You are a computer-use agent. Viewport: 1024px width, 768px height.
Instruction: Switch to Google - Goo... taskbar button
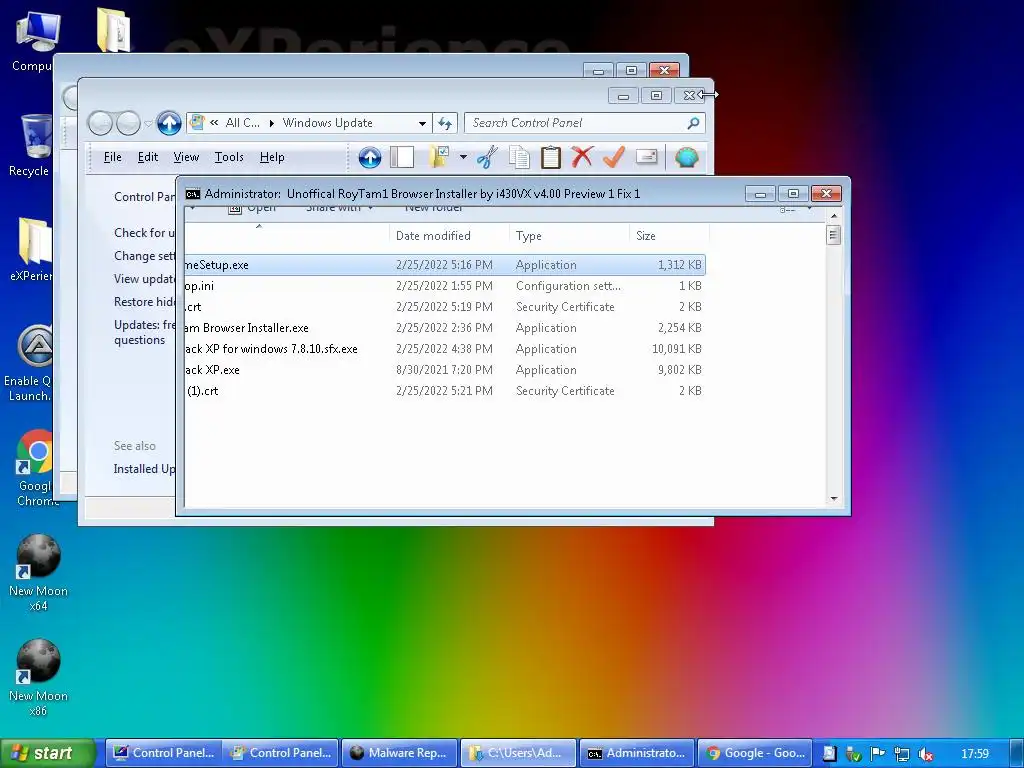(x=755, y=753)
